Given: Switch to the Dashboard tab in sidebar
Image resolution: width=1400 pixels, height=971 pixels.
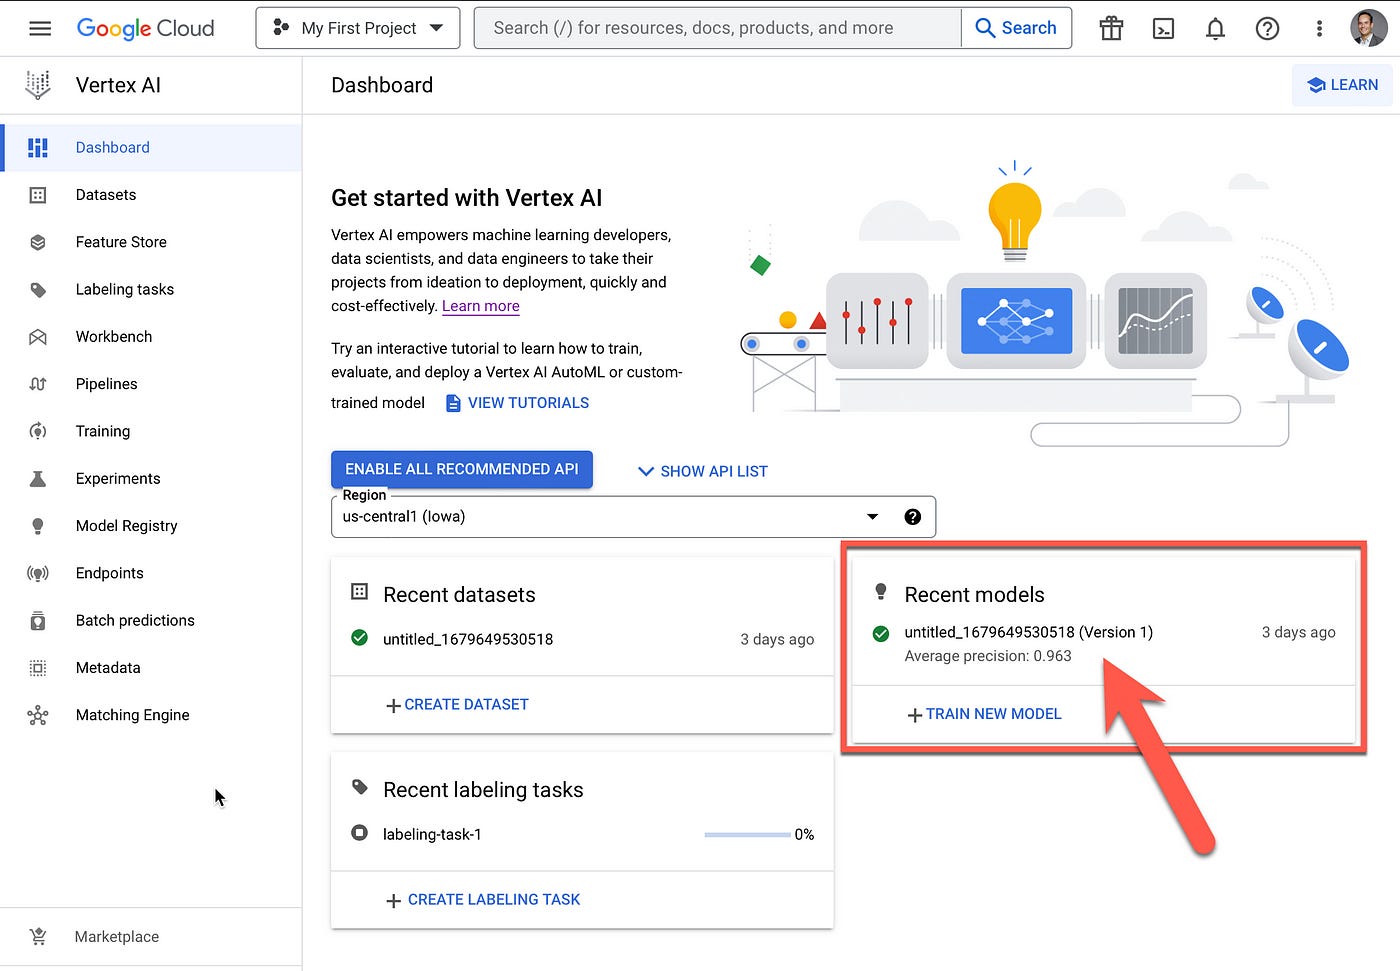Looking at the screenshot, I should 112,147.
